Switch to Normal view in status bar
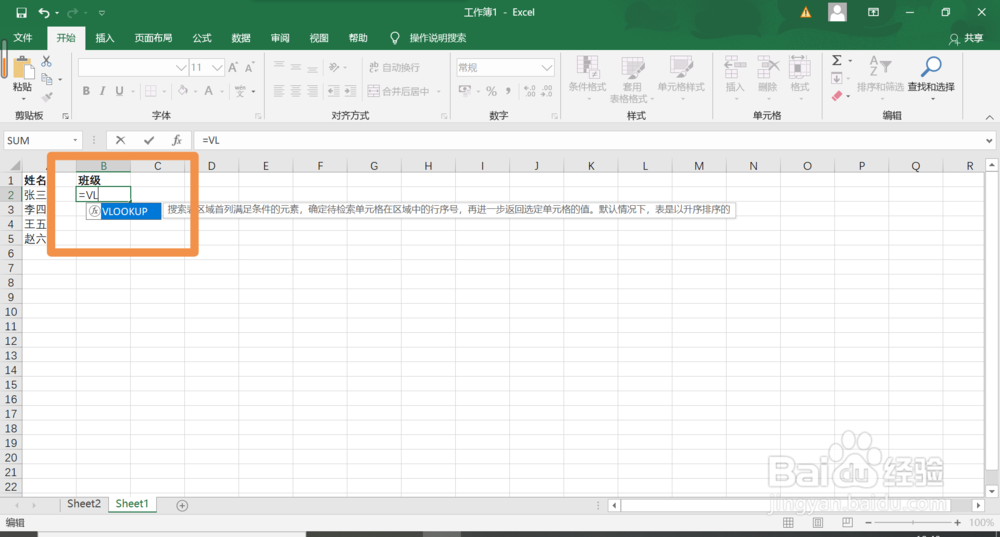Viewport: 1000px width, 537px height. pyautogui.click(x=788, y=522)
